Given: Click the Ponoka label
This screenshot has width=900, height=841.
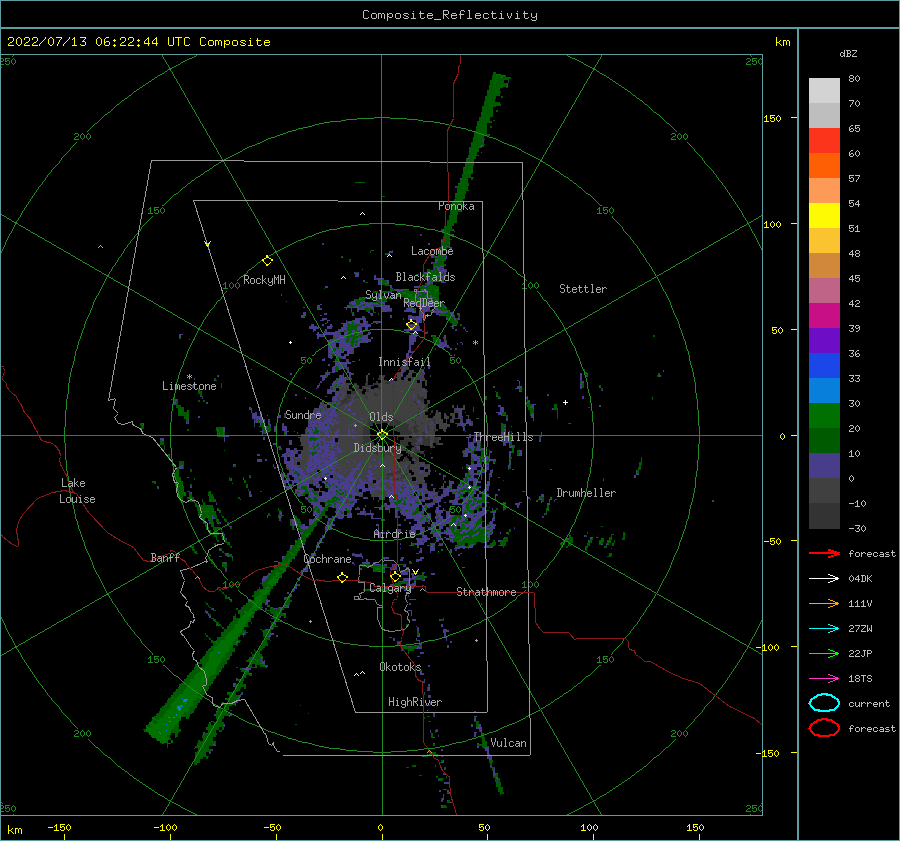Looking at the screenshot, I should click(x=456, y=206).
